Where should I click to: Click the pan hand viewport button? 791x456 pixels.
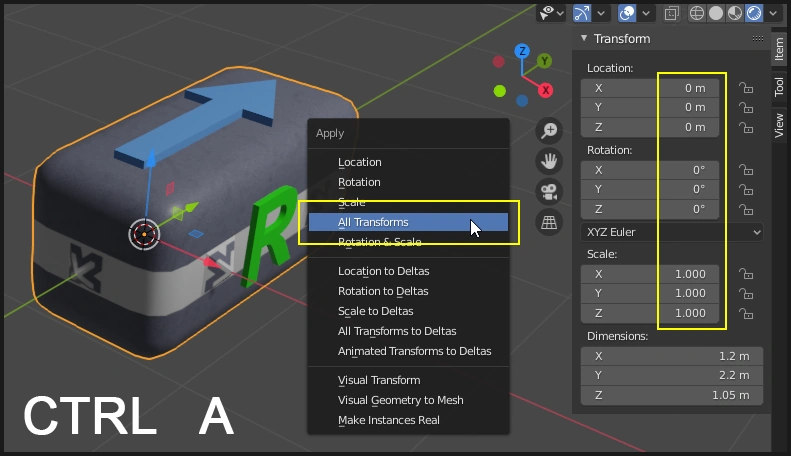coord(549,161)
